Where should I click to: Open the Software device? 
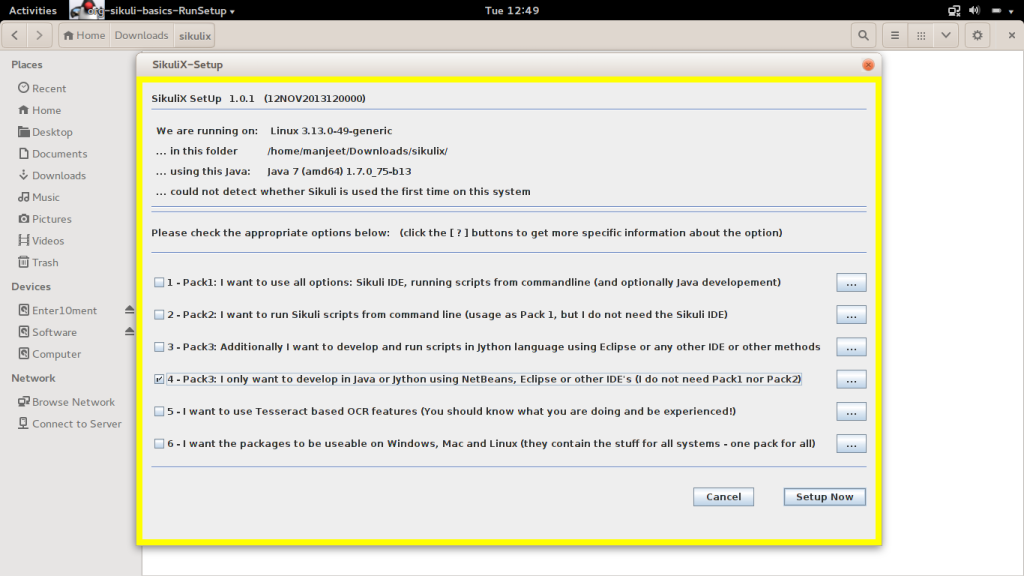pos(48,332)
